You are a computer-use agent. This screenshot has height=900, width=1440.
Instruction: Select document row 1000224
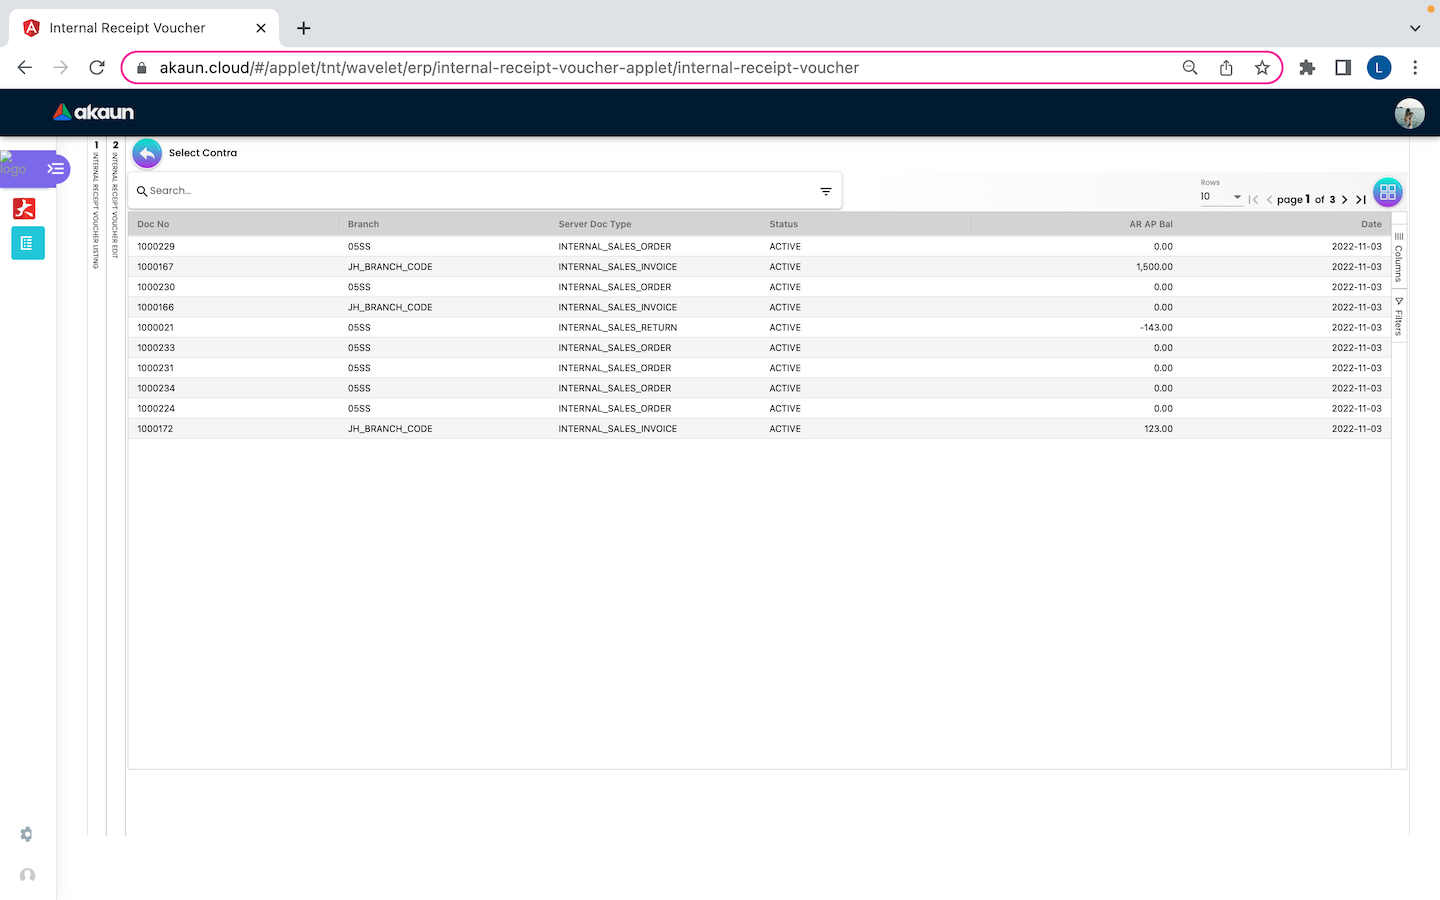[x=759, y=408]
